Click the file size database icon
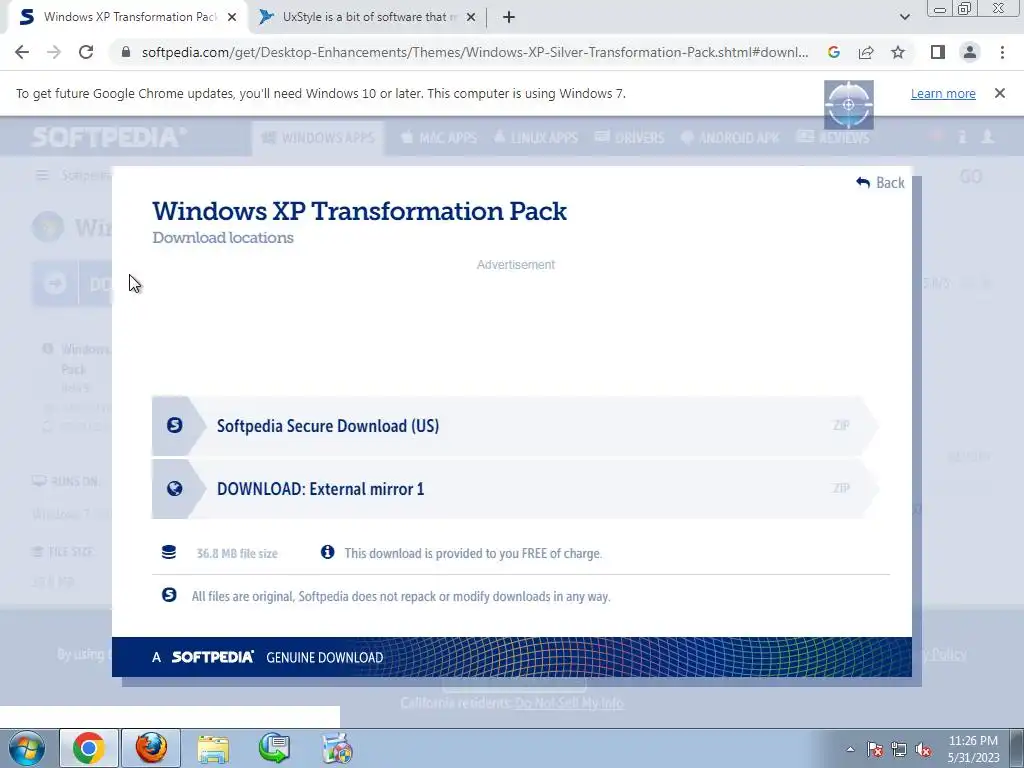This screenshot has width=1024, height=768. point(168,552)
